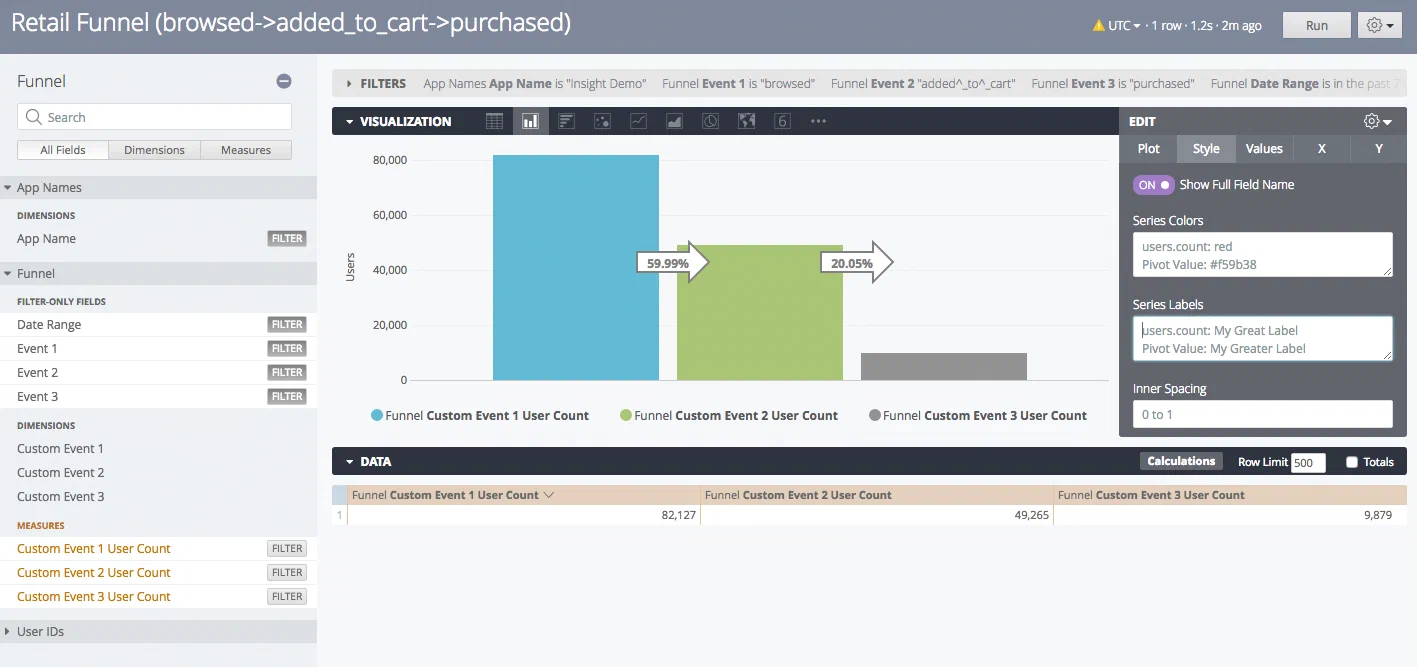
Task: Click the Run button
Action: (1316, 25)
